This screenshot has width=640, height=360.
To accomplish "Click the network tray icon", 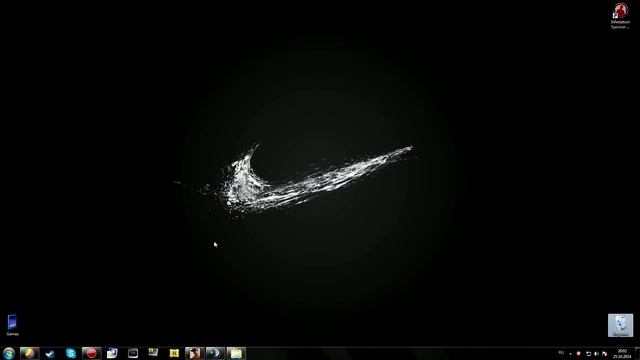I will click(x=588, y=353).
